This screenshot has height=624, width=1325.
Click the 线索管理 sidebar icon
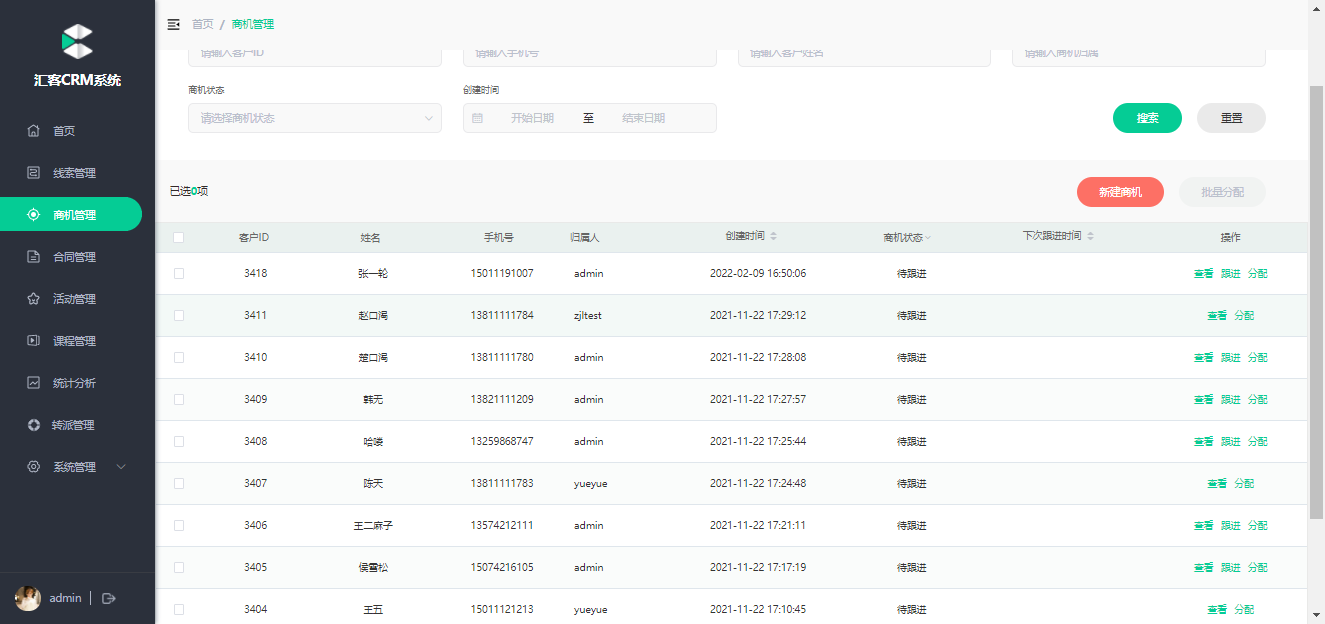click(x=33, y=173)
